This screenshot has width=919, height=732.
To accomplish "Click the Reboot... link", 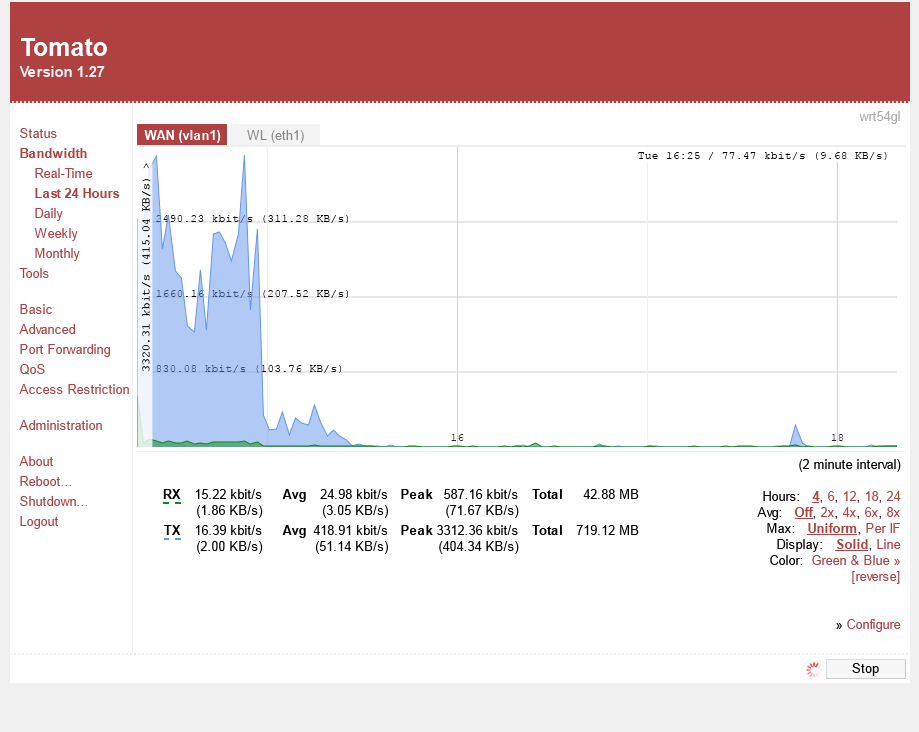I will tap(46, 481).
